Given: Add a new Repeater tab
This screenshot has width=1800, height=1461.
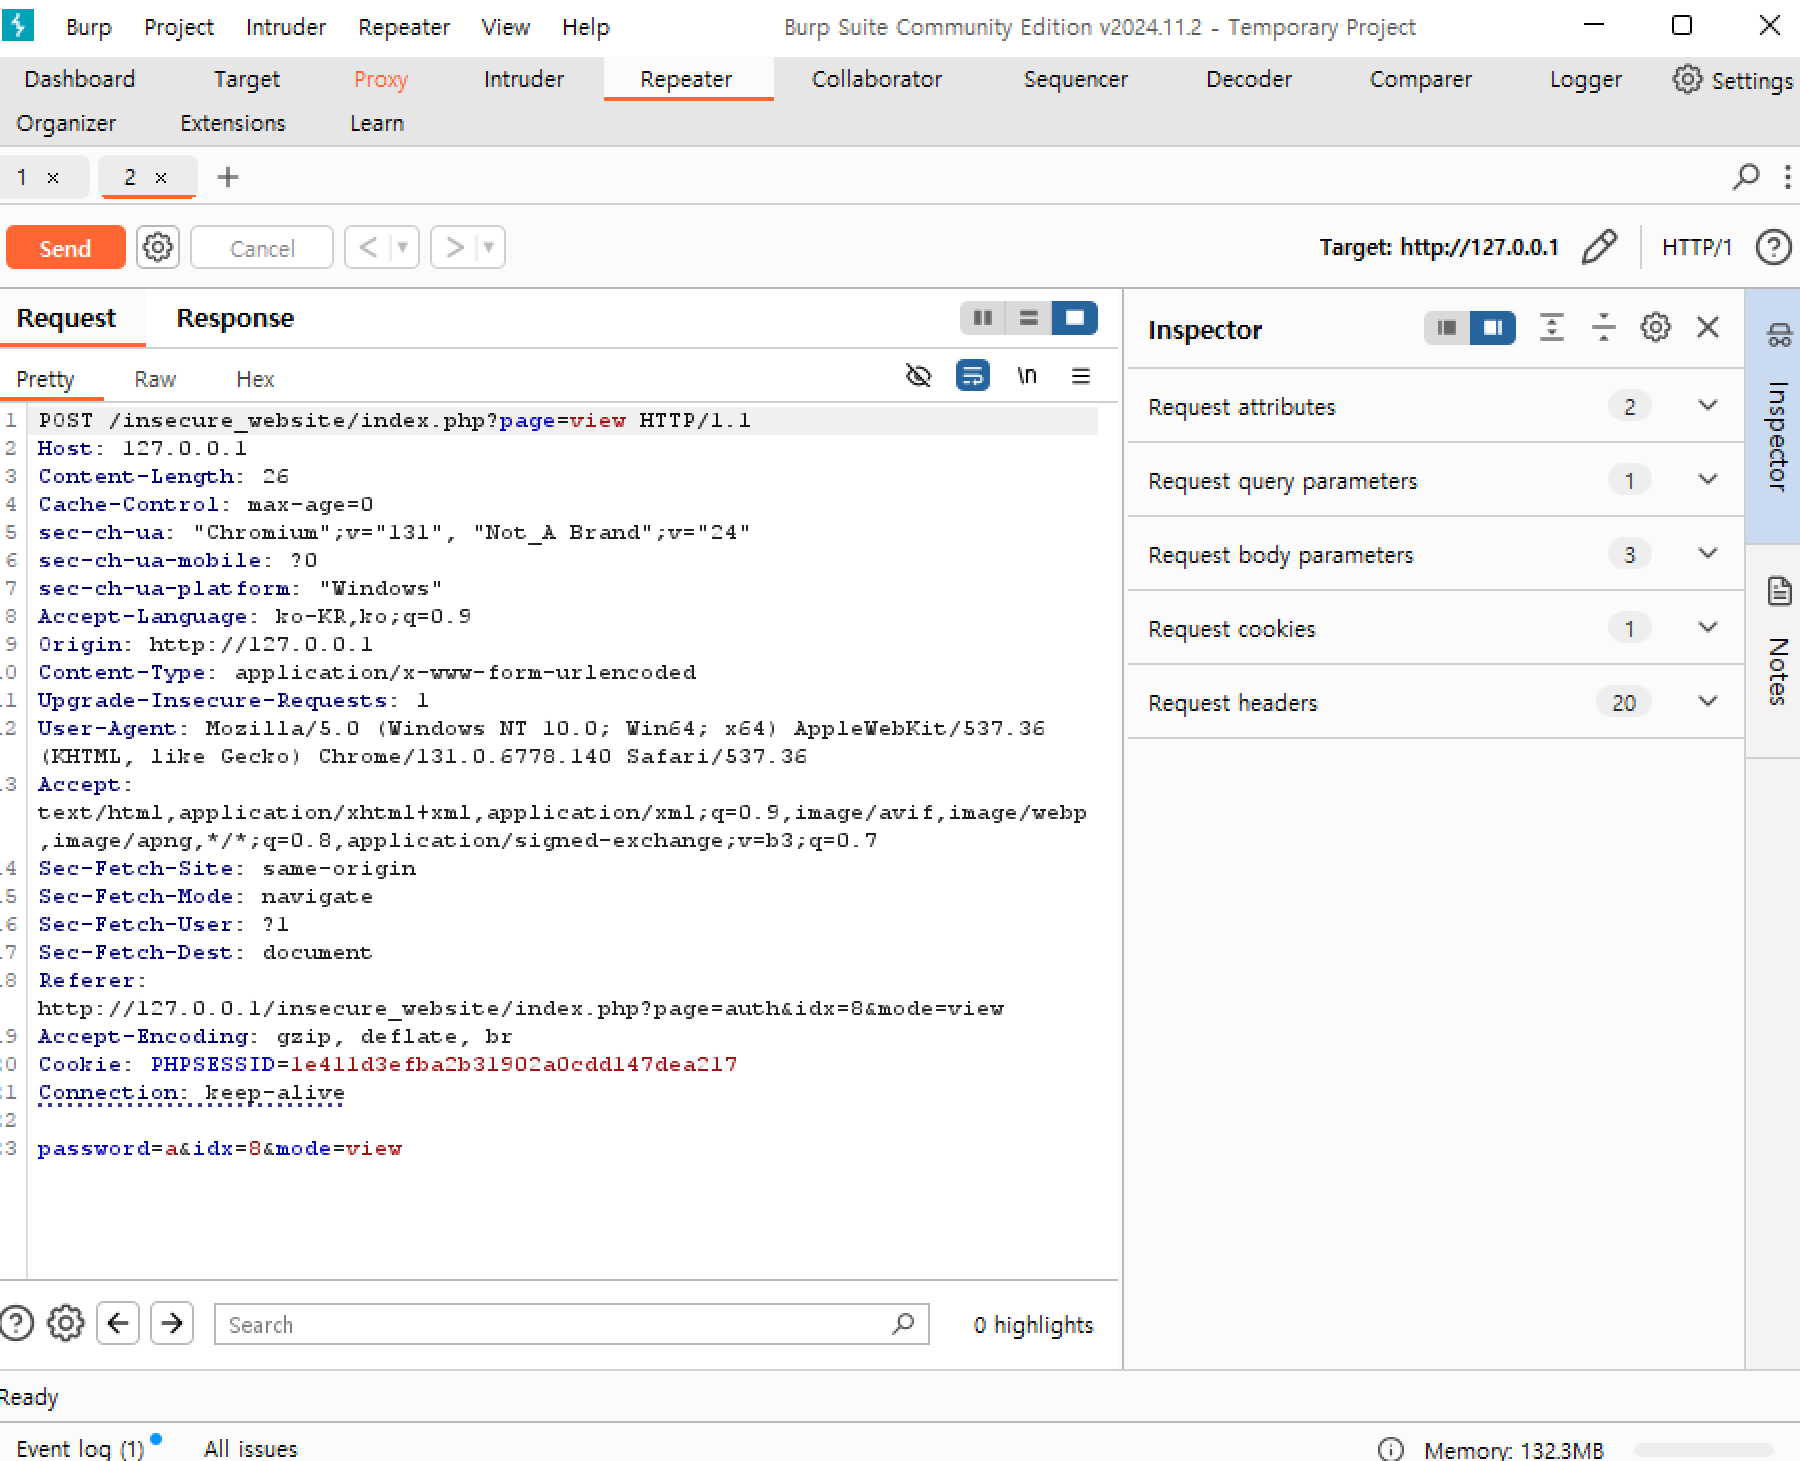Looking at the screenshot, I should click(228, 177).
